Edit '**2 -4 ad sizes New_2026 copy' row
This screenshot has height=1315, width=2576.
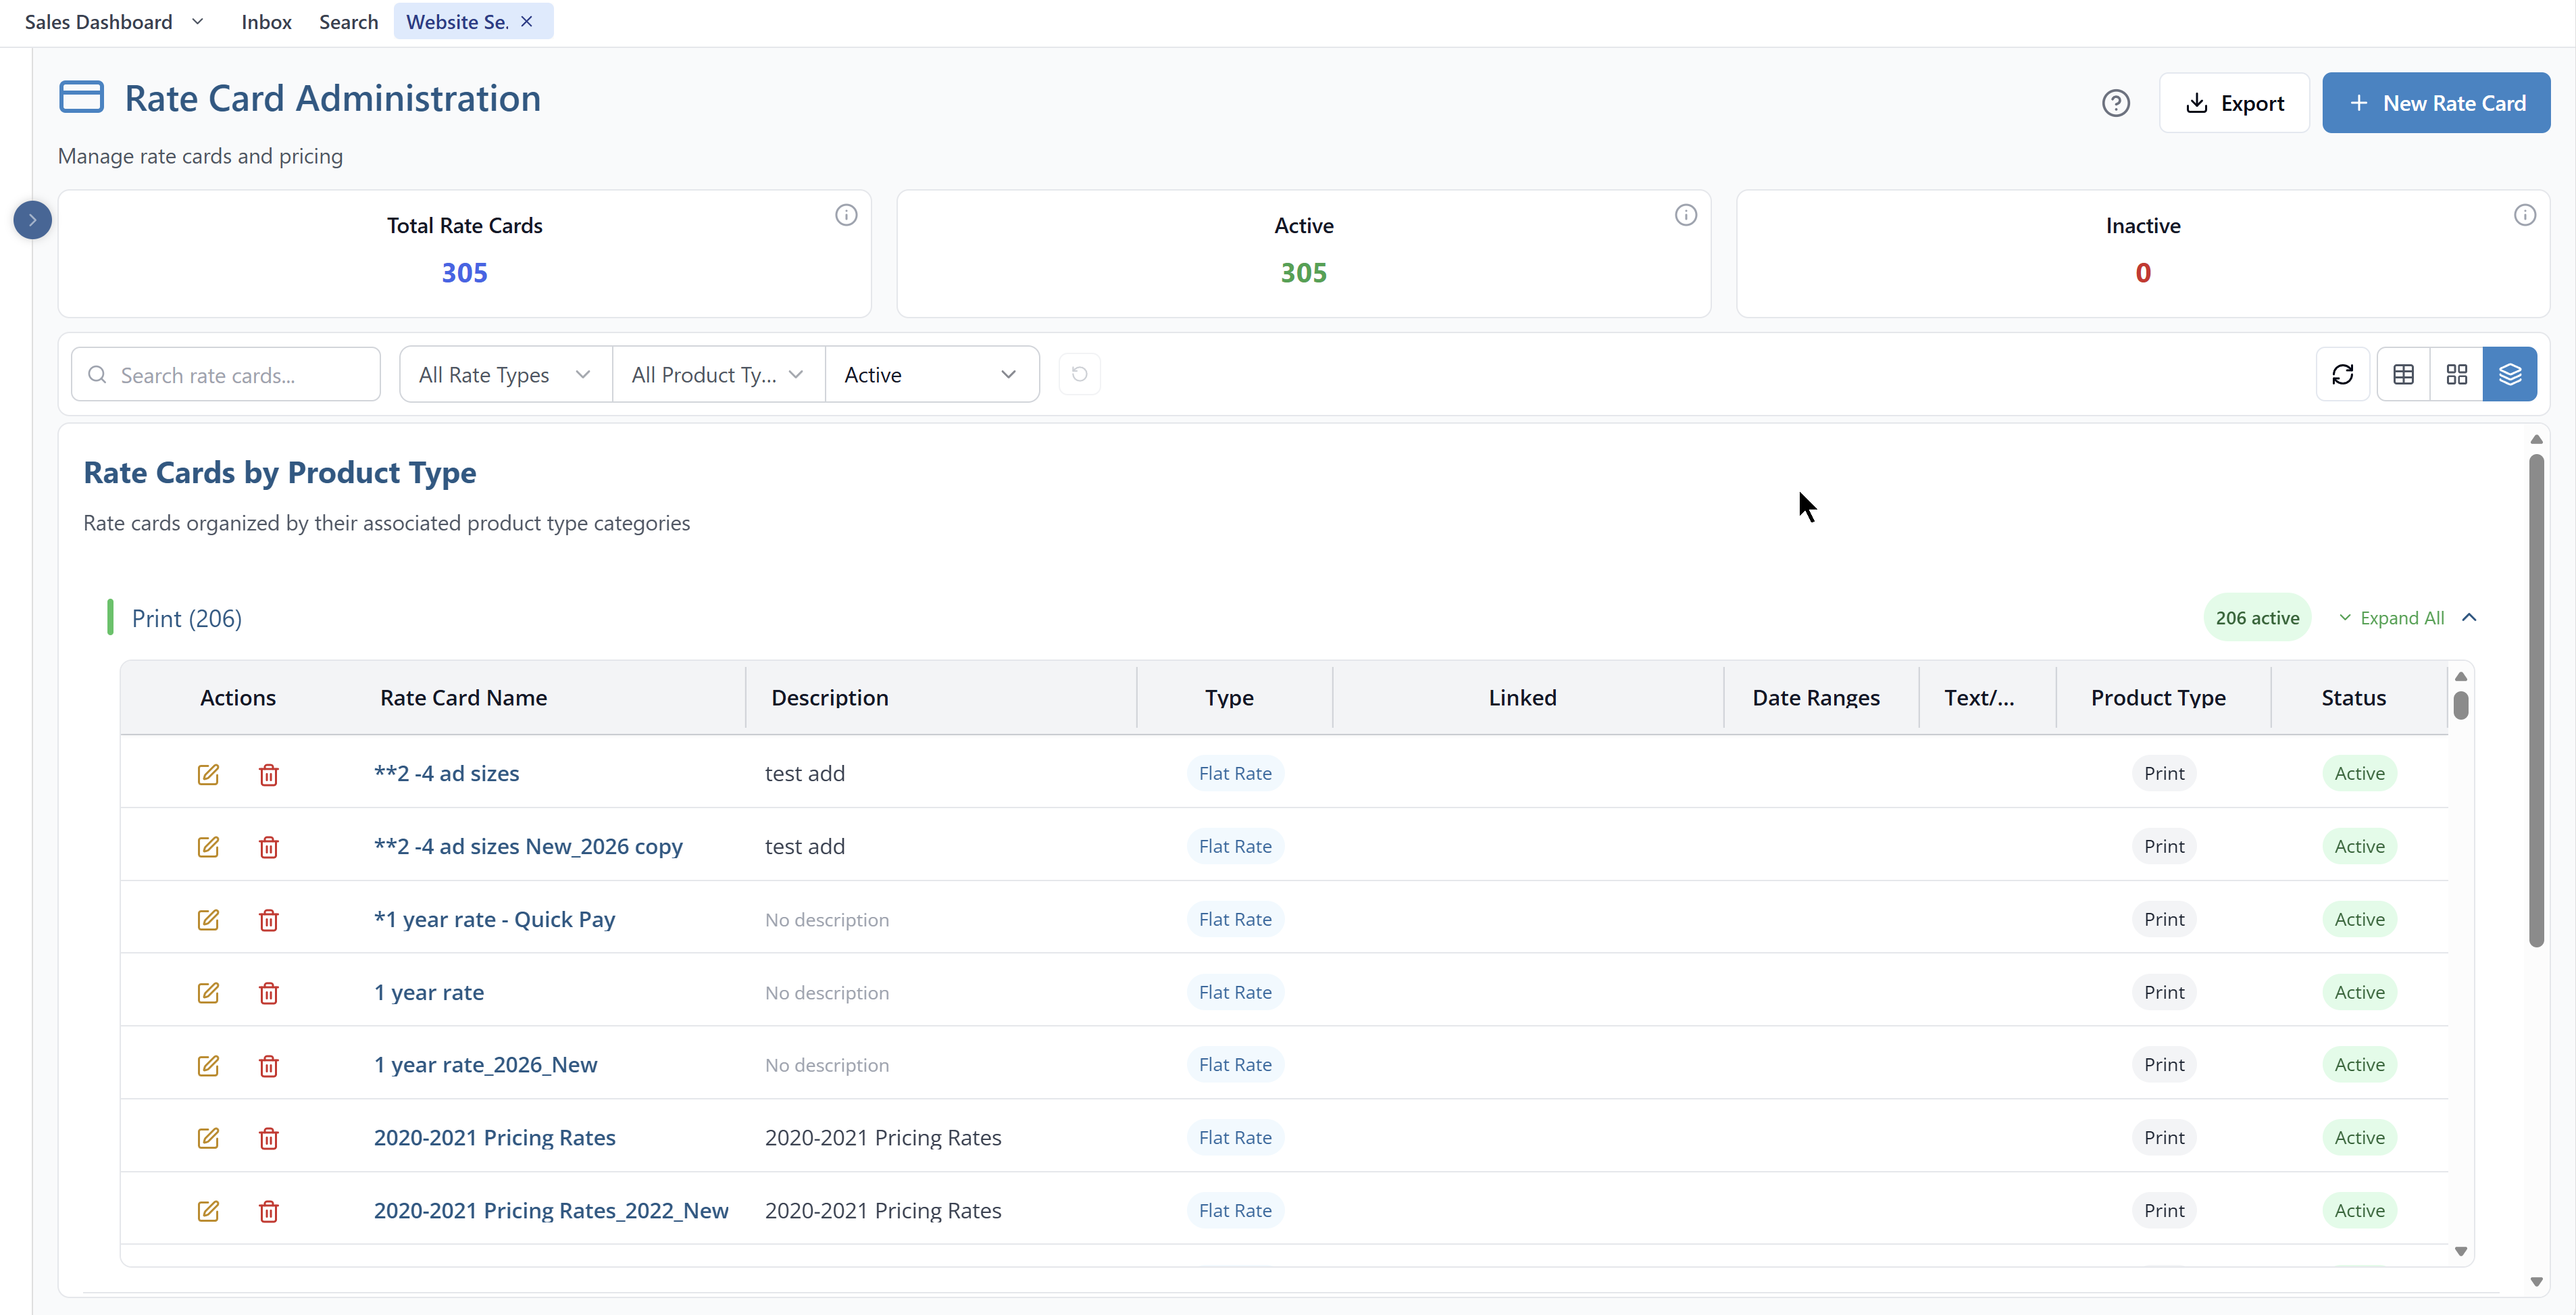pyautogui.click(x=208, y=847)
